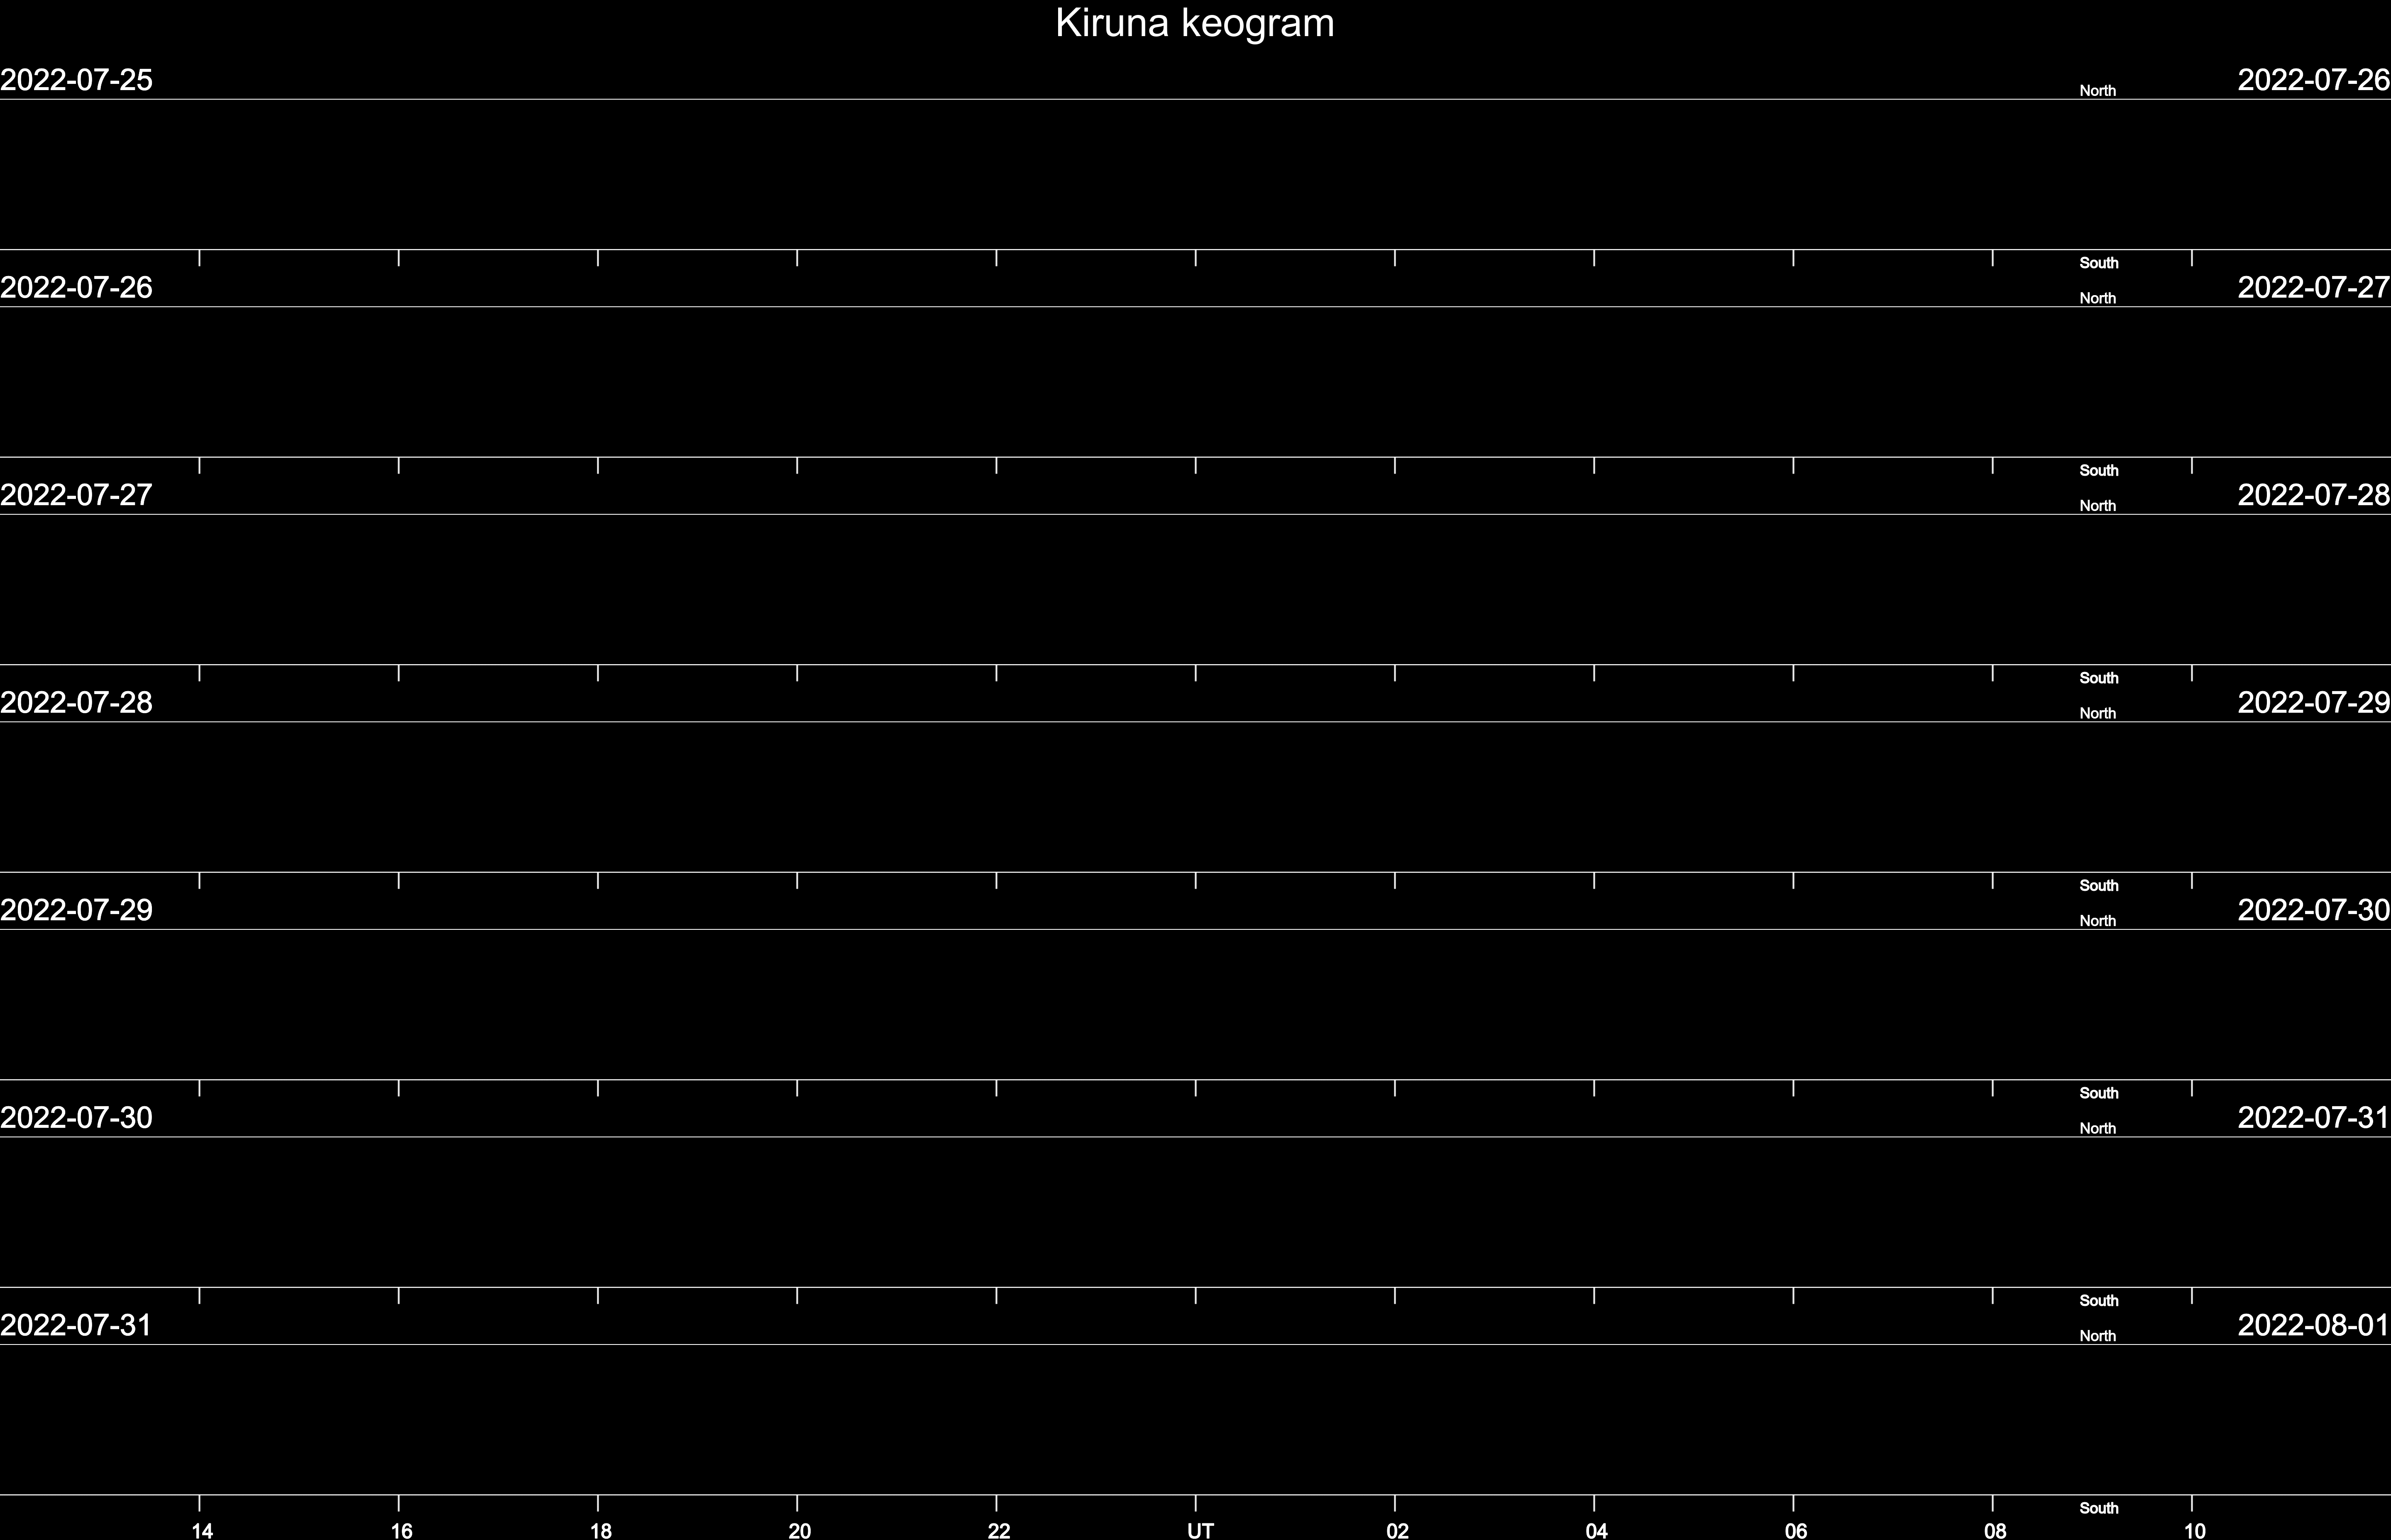2391x1540 pixels.
Task: Click start date 2022-07-31 of last row
Action: tap(76, 1325)
